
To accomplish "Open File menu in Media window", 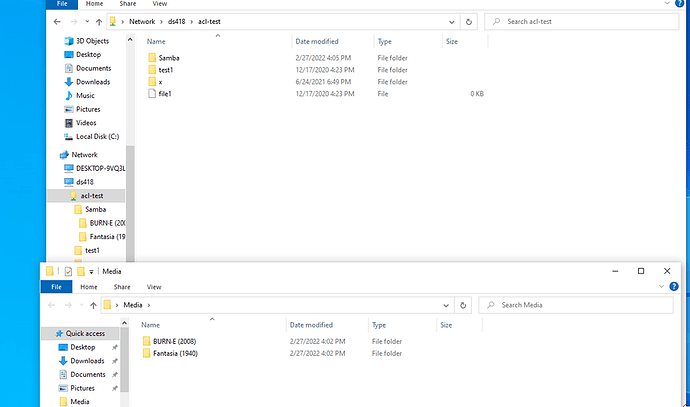I will point(56,287).
